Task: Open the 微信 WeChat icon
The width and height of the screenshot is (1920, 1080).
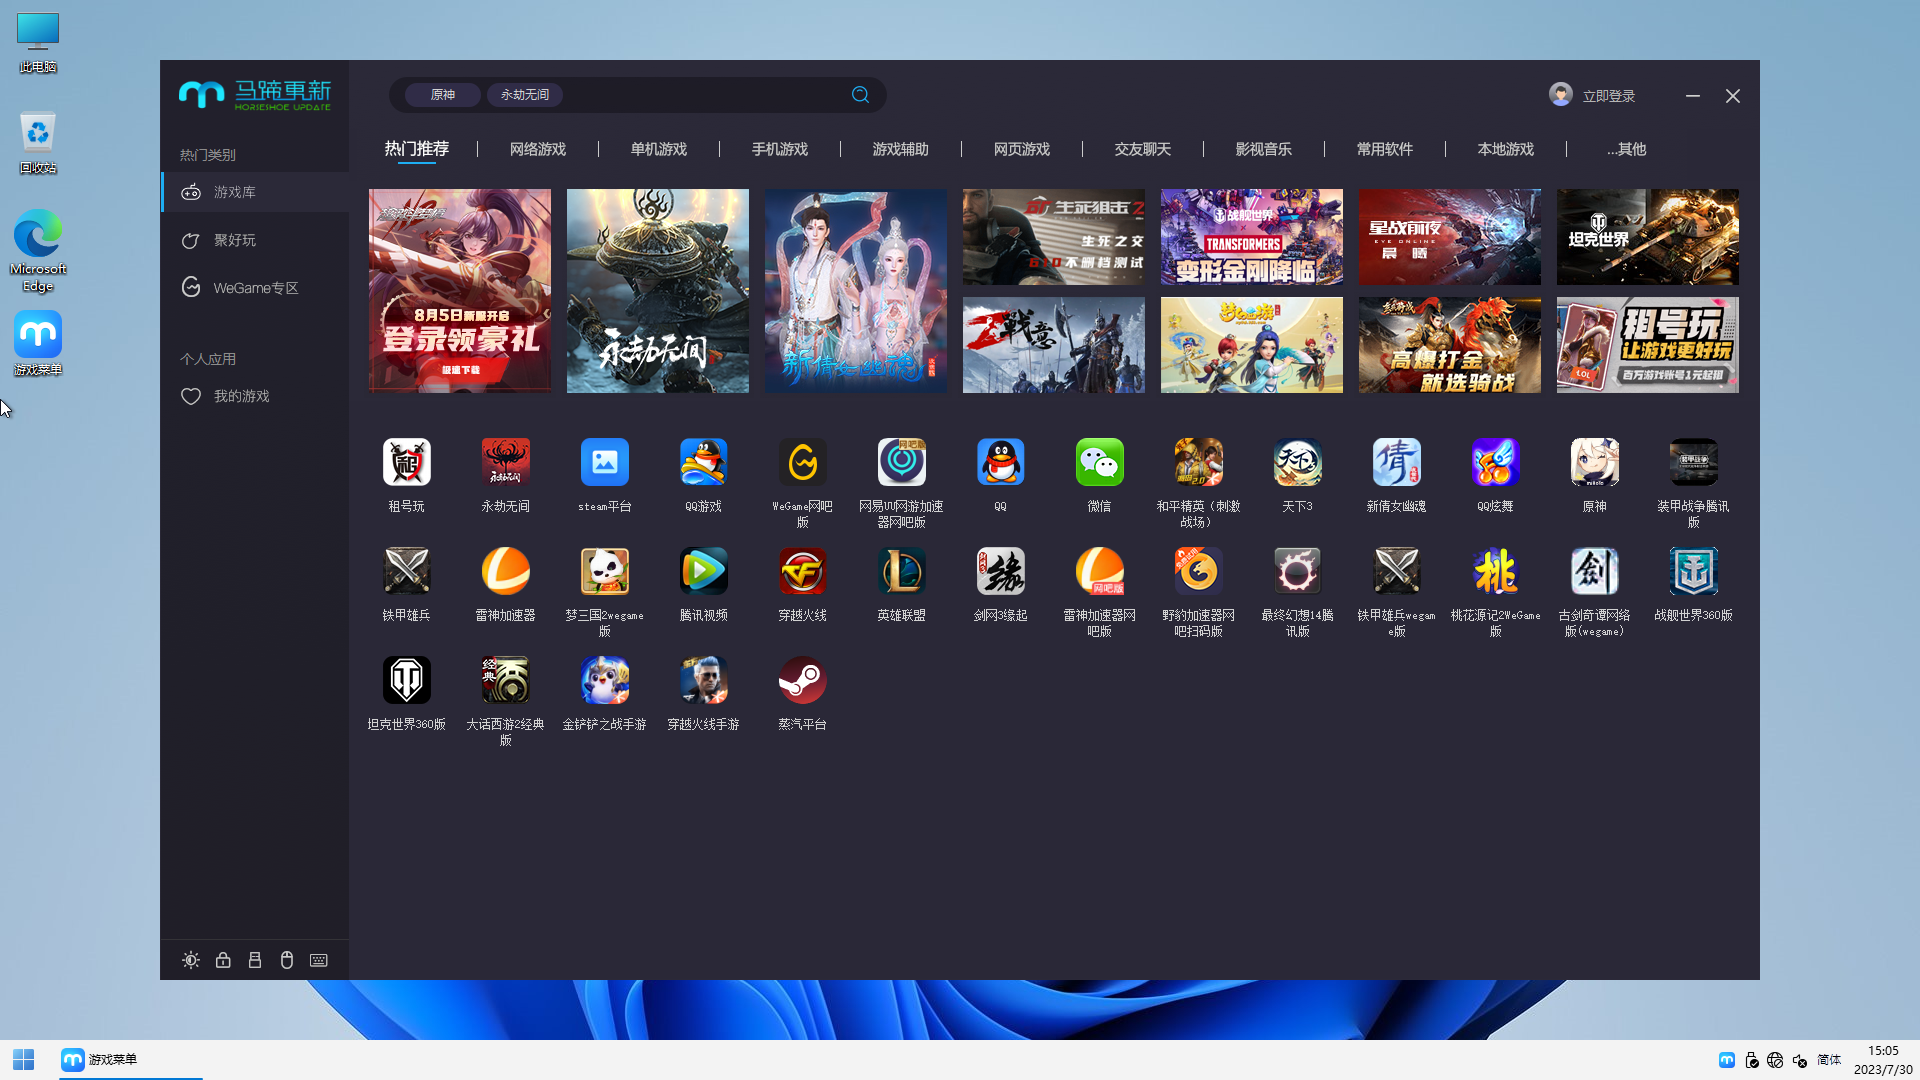Action: [x=1099, y=463]
